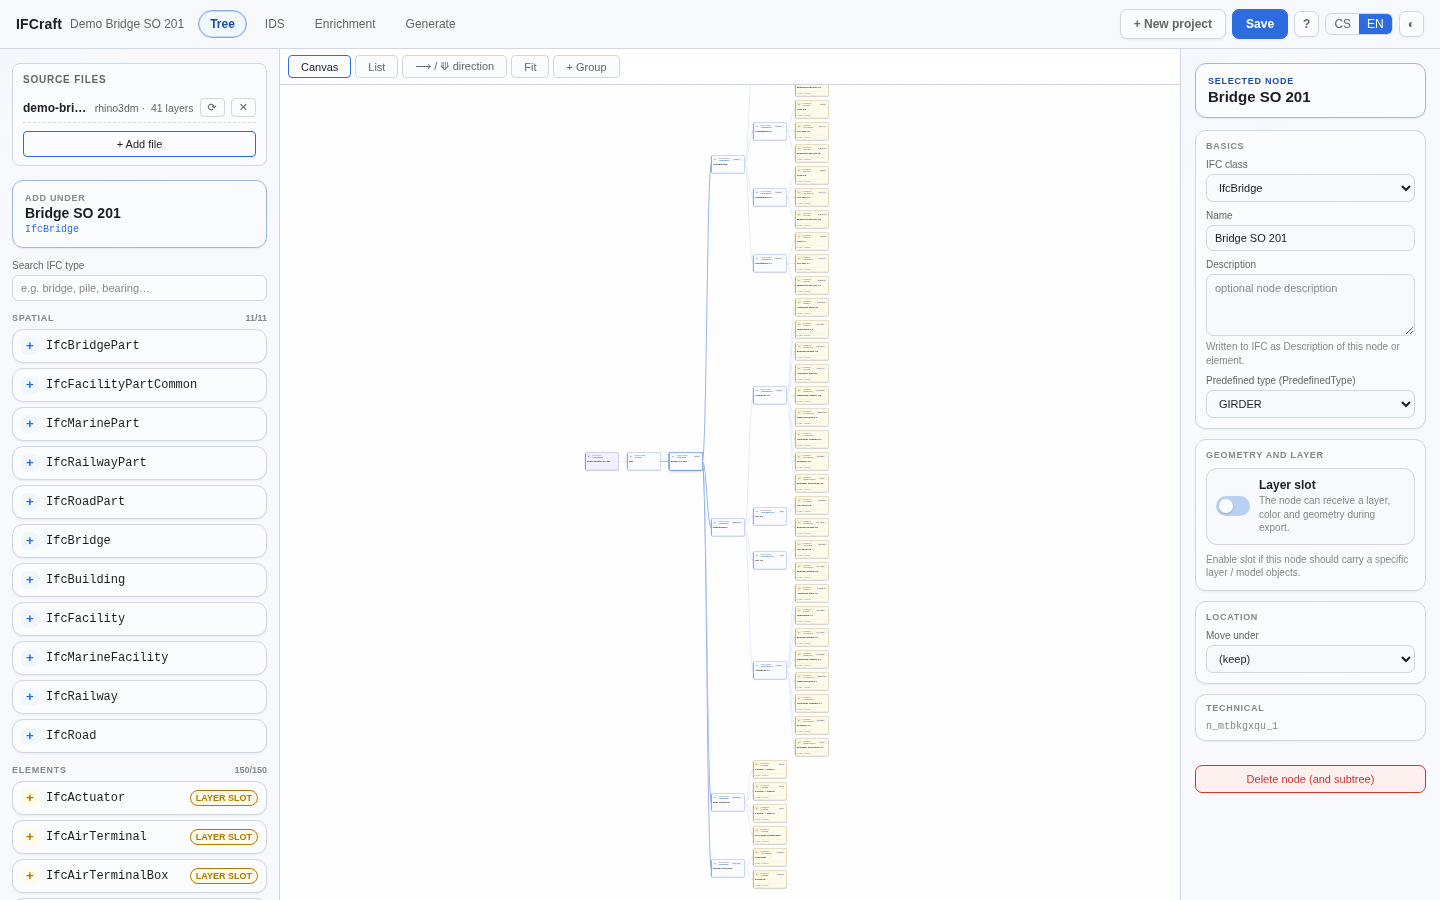Add IfcRailwayPart using its plus icon

click(x=30, y=463)
